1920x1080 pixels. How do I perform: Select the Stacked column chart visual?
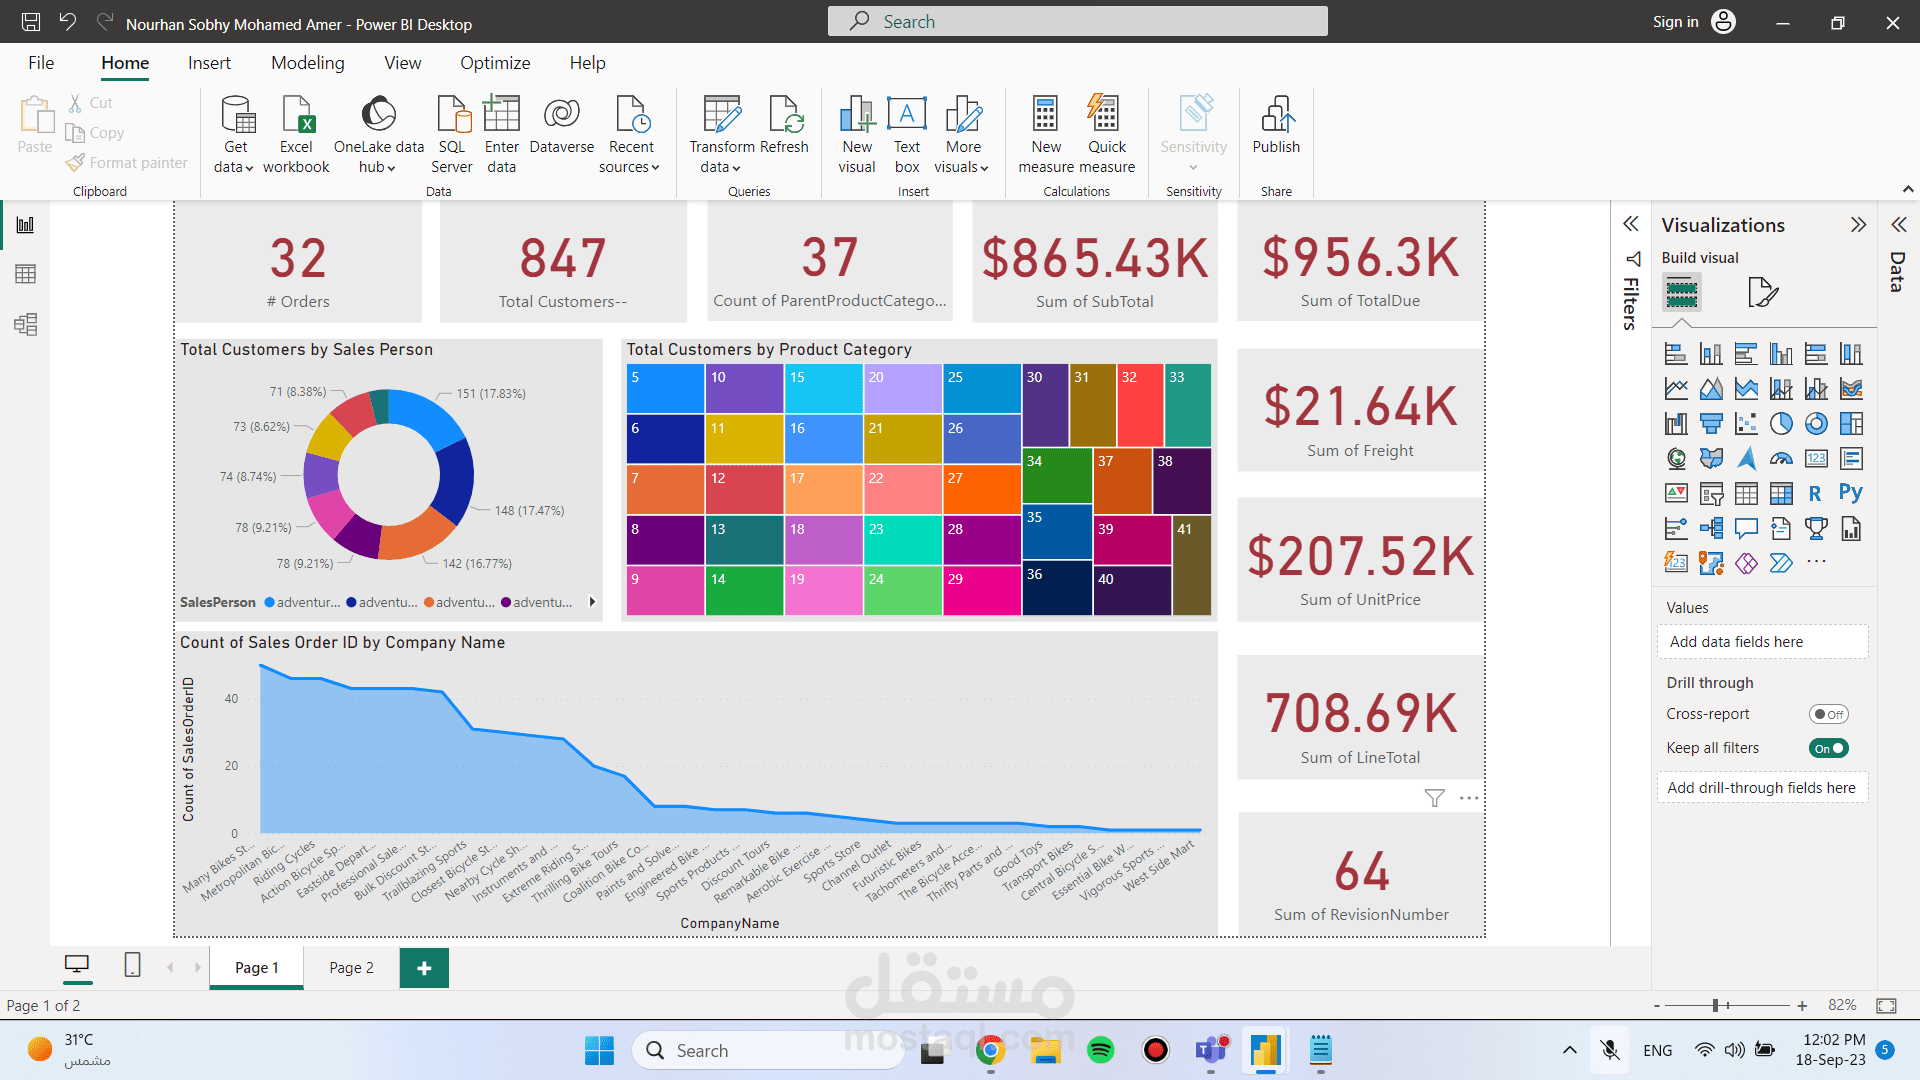coord(1711,354)
